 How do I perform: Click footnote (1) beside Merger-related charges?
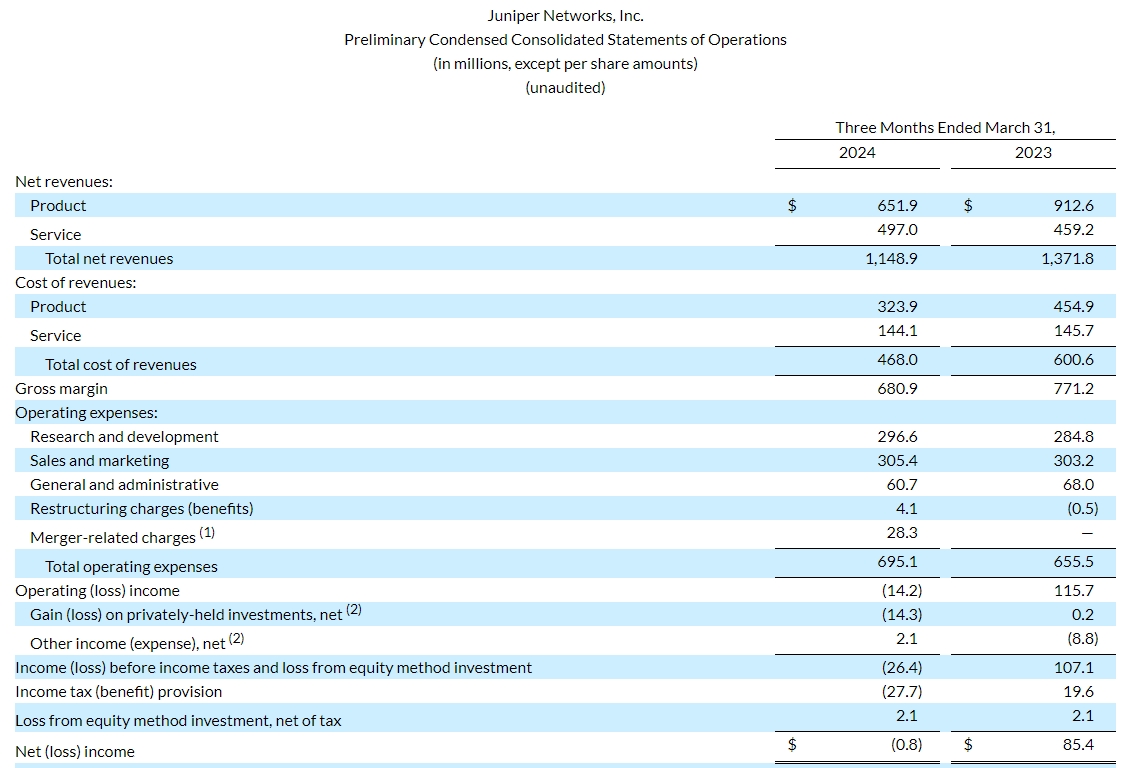pos(207,533)
